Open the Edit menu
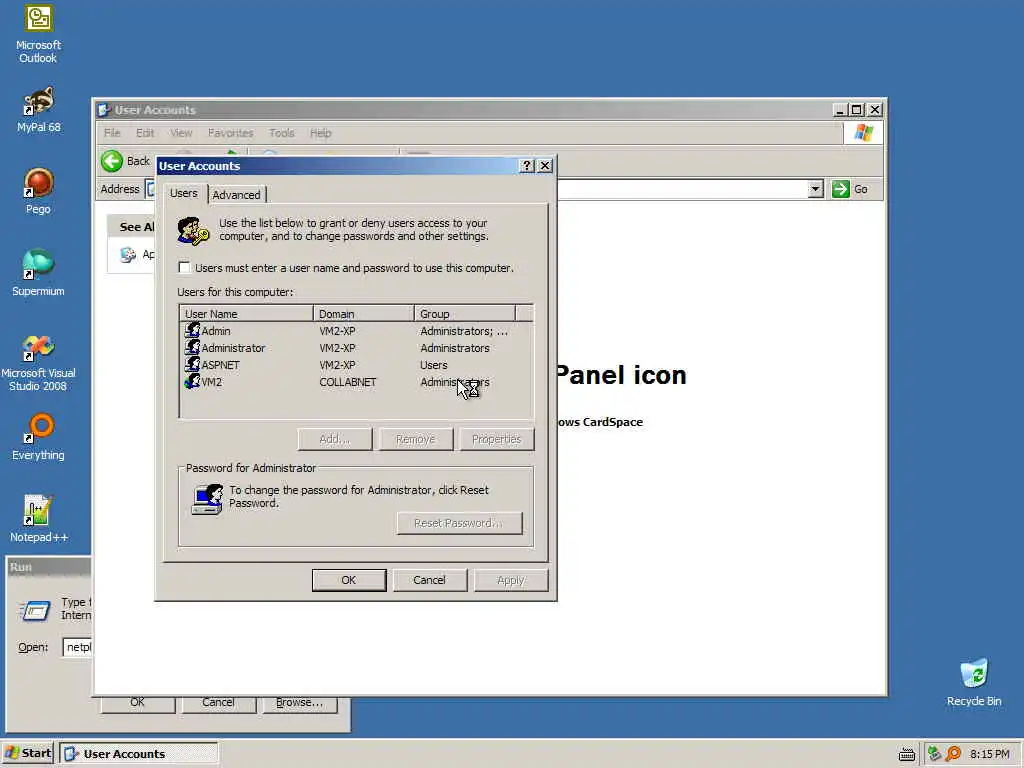 [145, 133]
